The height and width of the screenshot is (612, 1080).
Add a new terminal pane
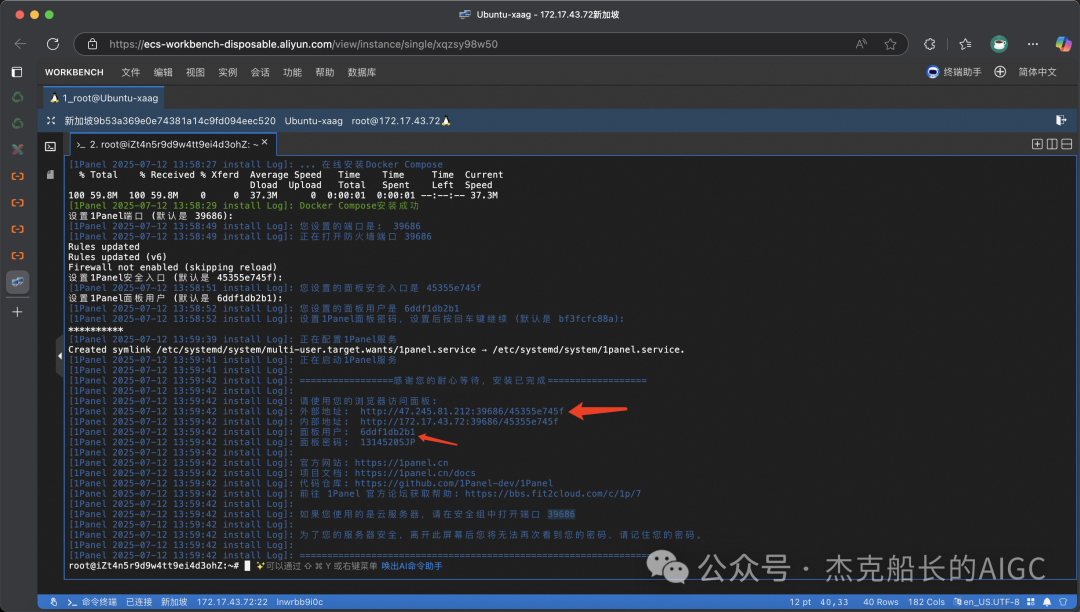pyautogui.click(x=1037, y=144)
